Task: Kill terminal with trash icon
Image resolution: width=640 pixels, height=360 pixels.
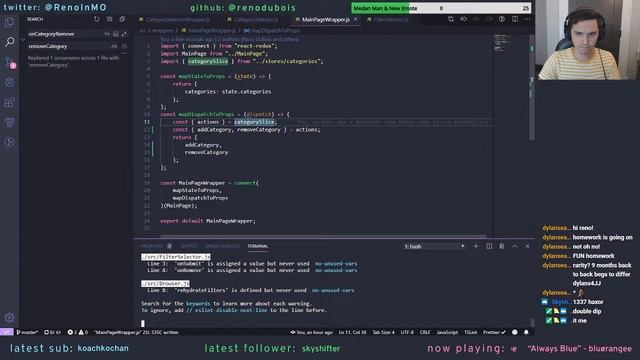Action: point(502,246)
